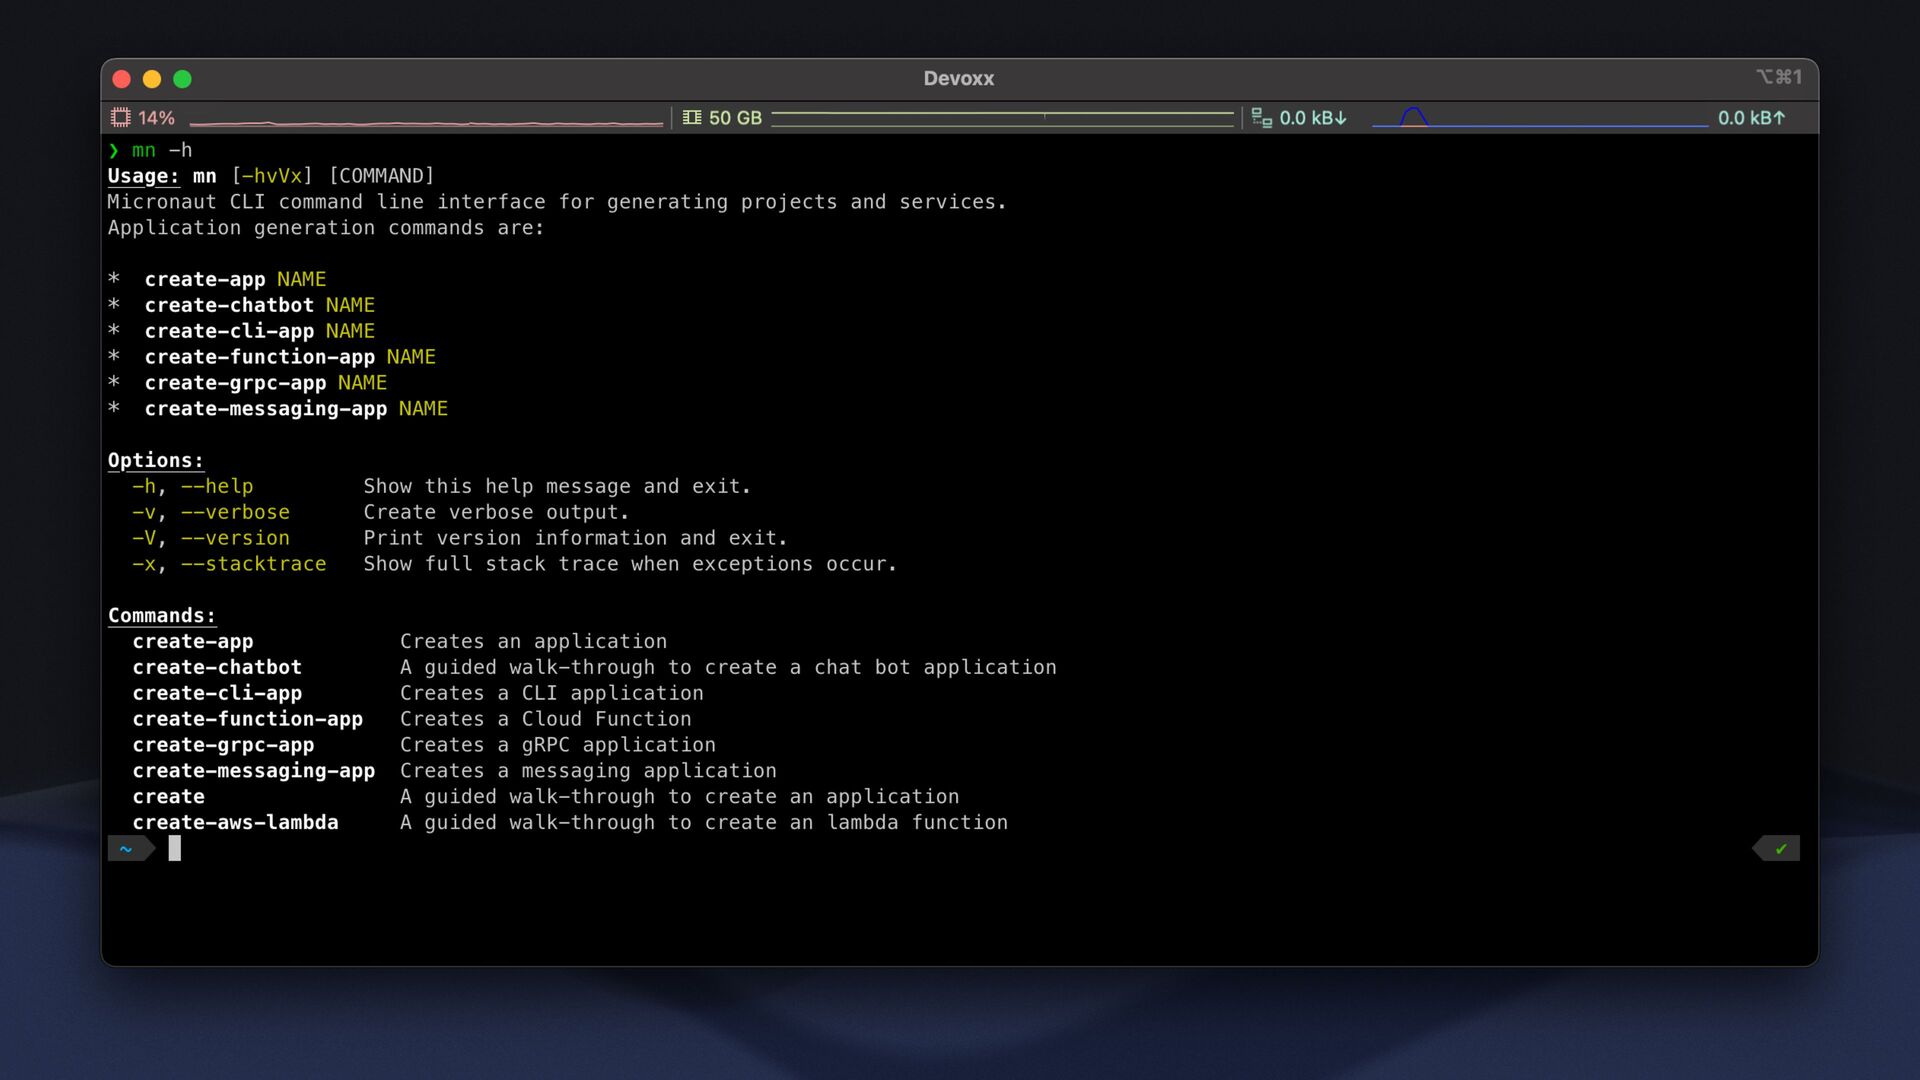Screen dimensions: 1920x1080
Task: Click the blue tilde directory prompt segment
Action: pos(126,849)
